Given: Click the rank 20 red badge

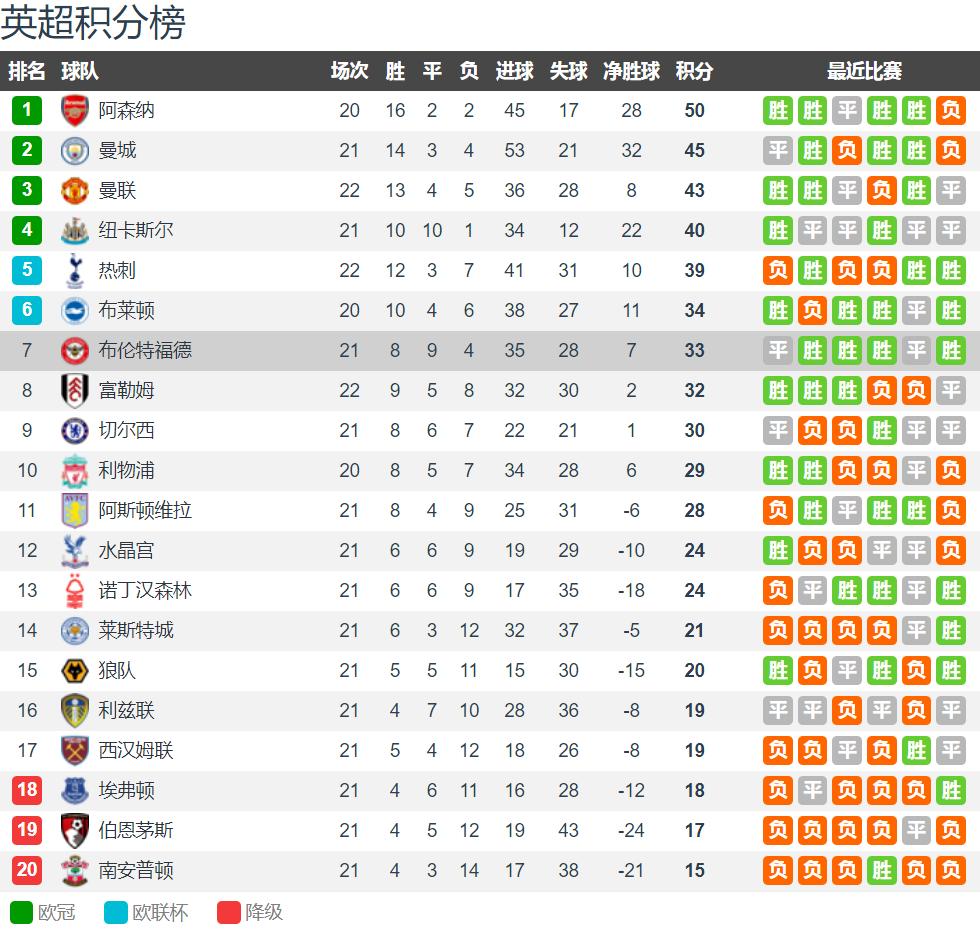Looking at the screenshot, I should click(27, 870).
